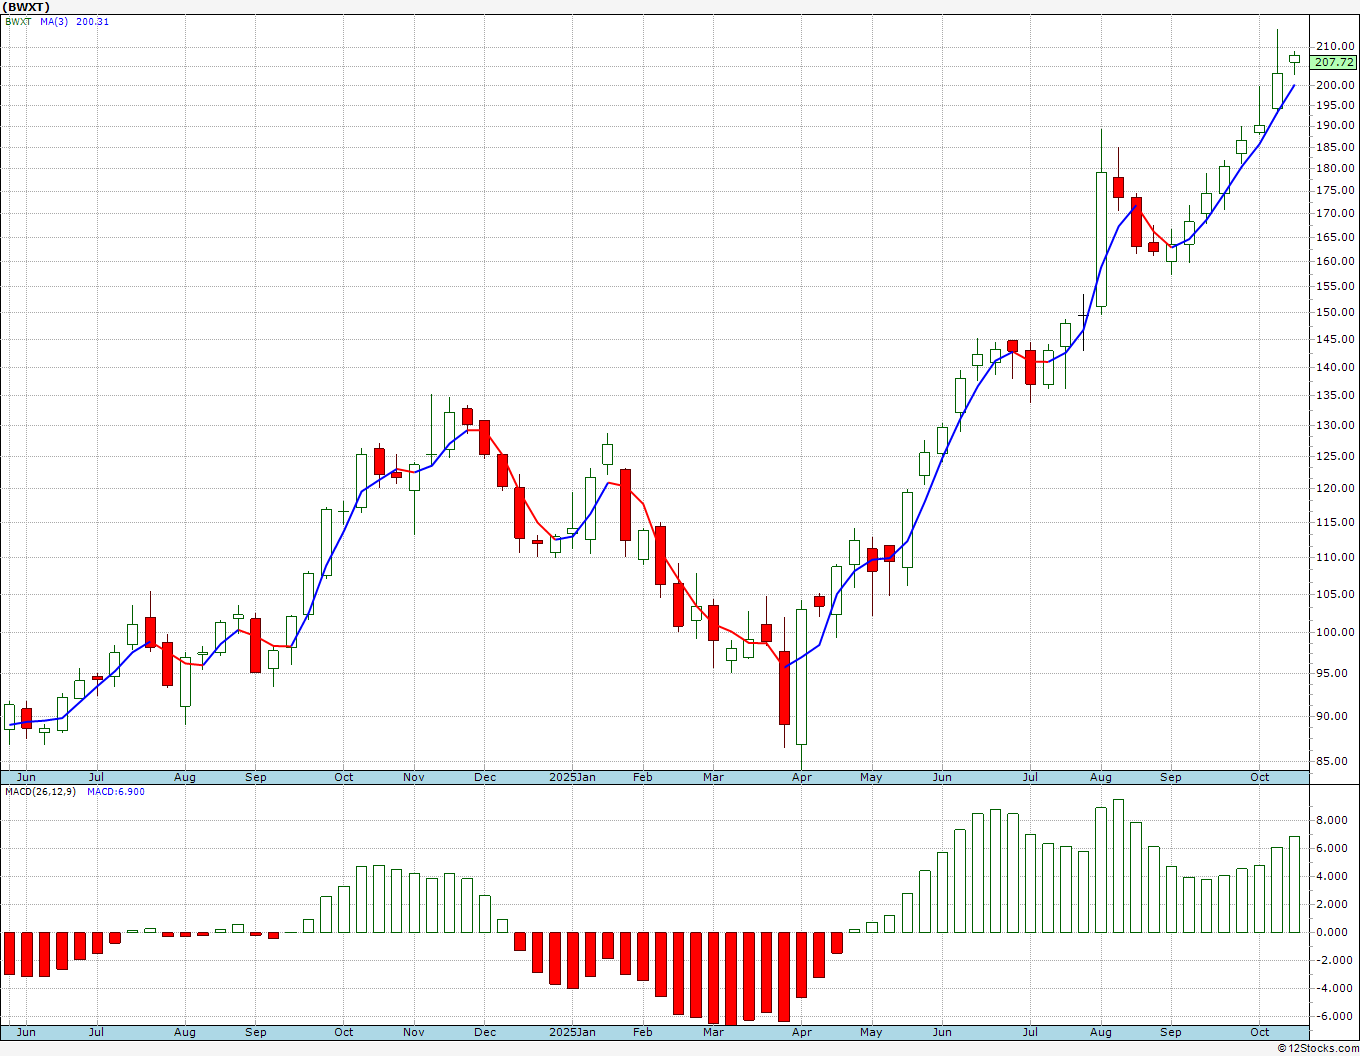Click 2025Jan on the MACD panel time axis
This screenshot has height=1056, width=1360.
(x=573, y=1032)
